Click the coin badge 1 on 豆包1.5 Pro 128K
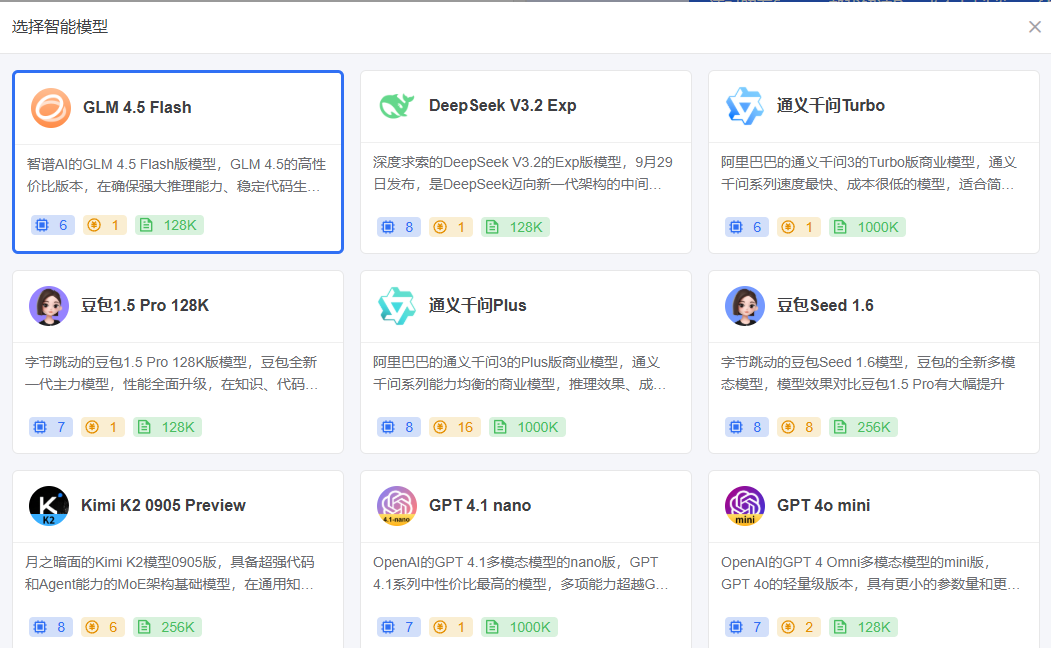 (103, 427)
